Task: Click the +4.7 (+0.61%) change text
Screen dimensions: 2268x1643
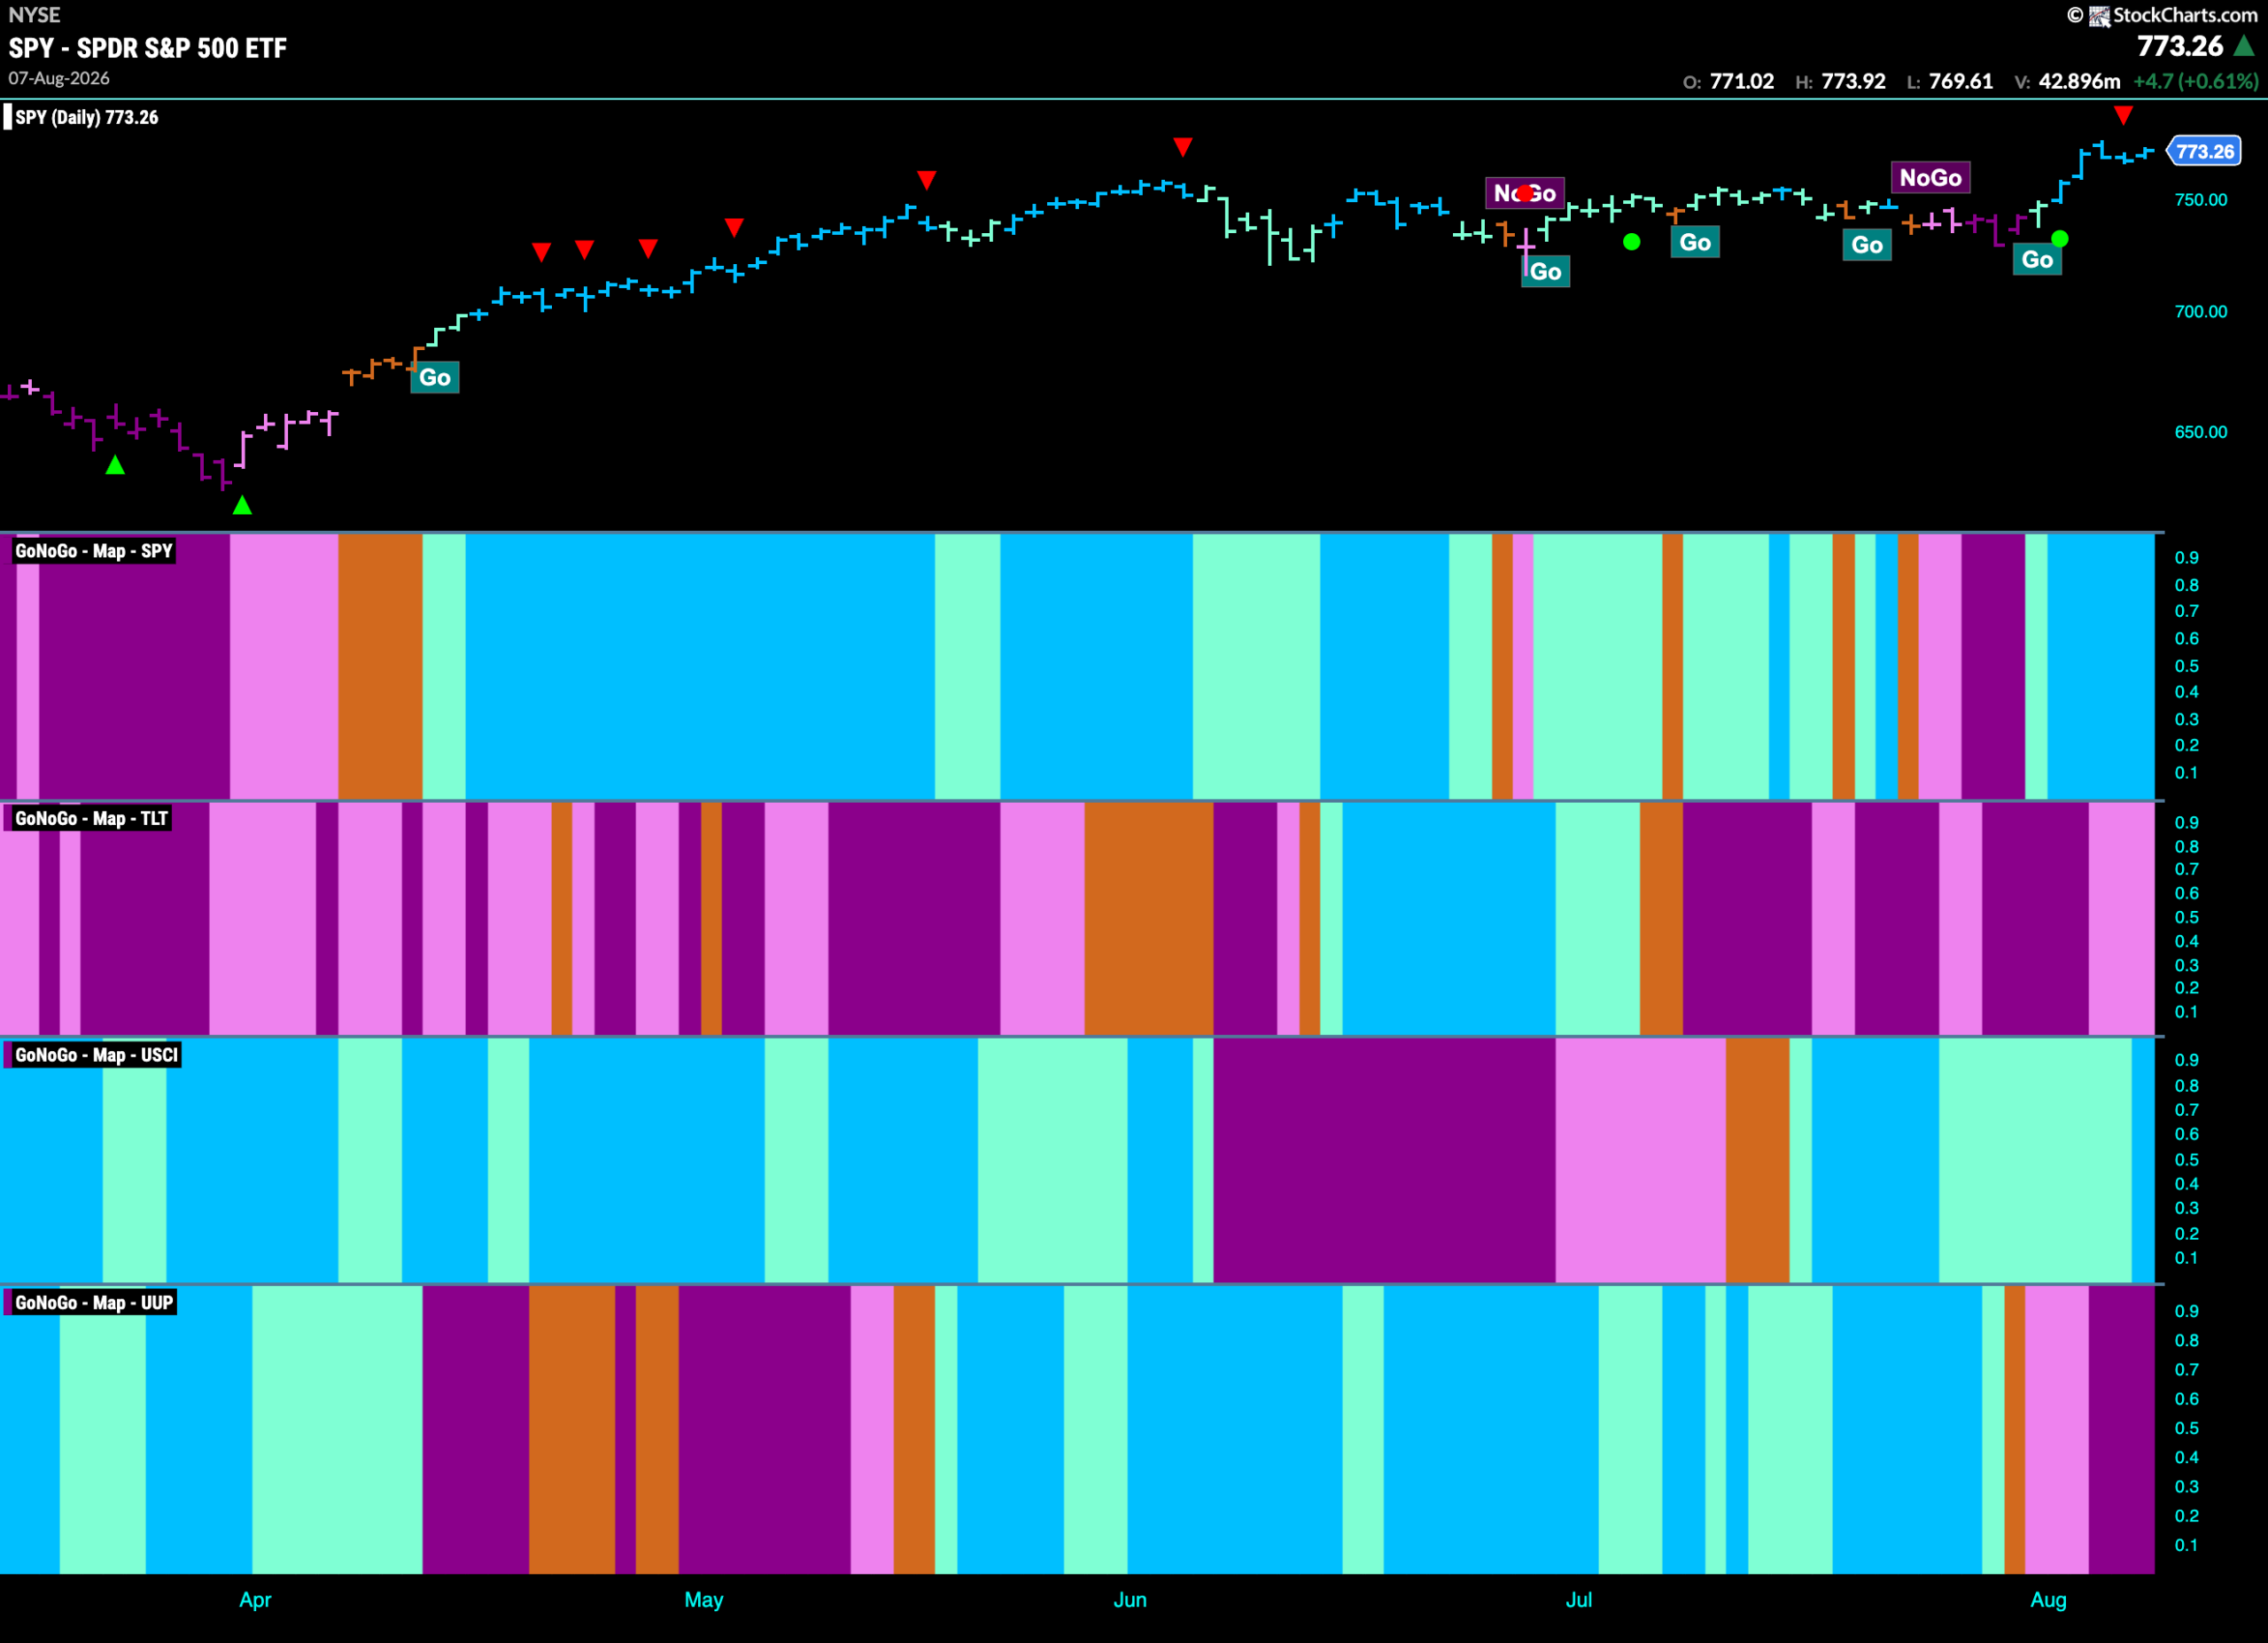Action: pyautogui.click(x=2195, y=81)
